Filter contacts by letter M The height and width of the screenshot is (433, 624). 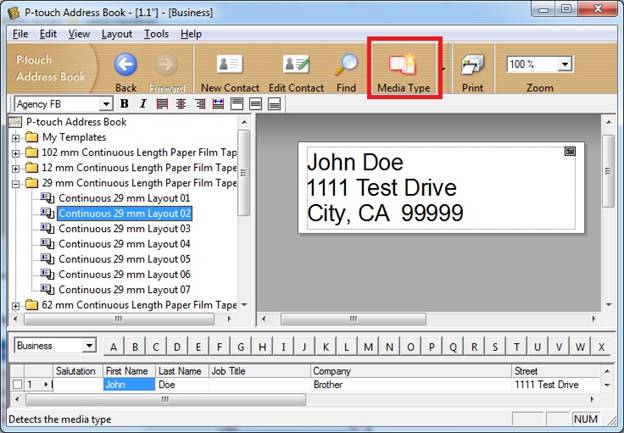(x=369, y=347)
